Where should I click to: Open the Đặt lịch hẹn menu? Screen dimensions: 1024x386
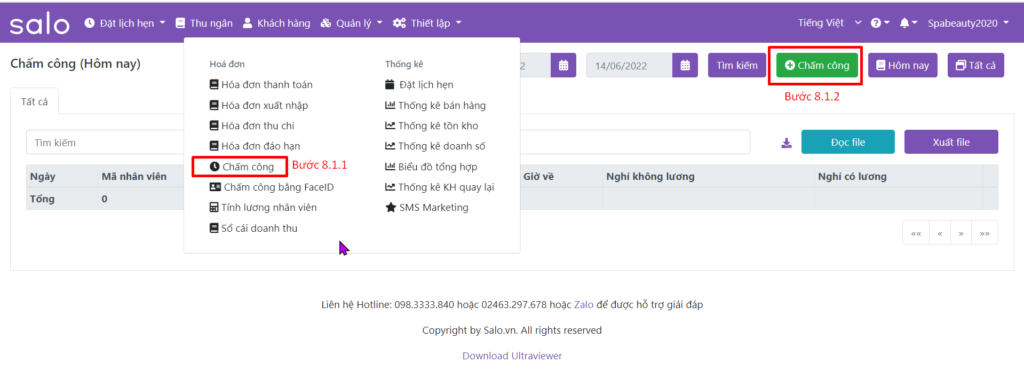pos(125,23)
